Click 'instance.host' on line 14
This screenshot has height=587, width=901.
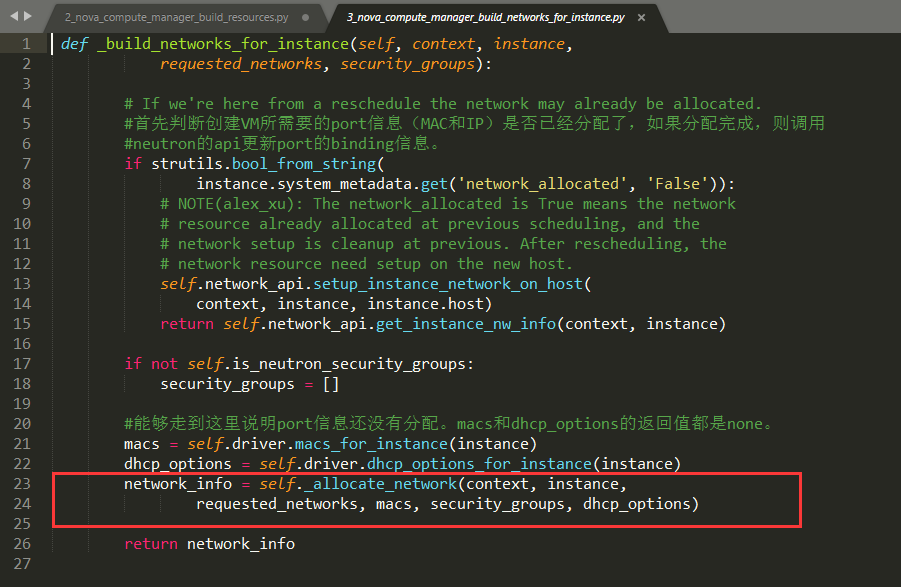tap(426, 304)
